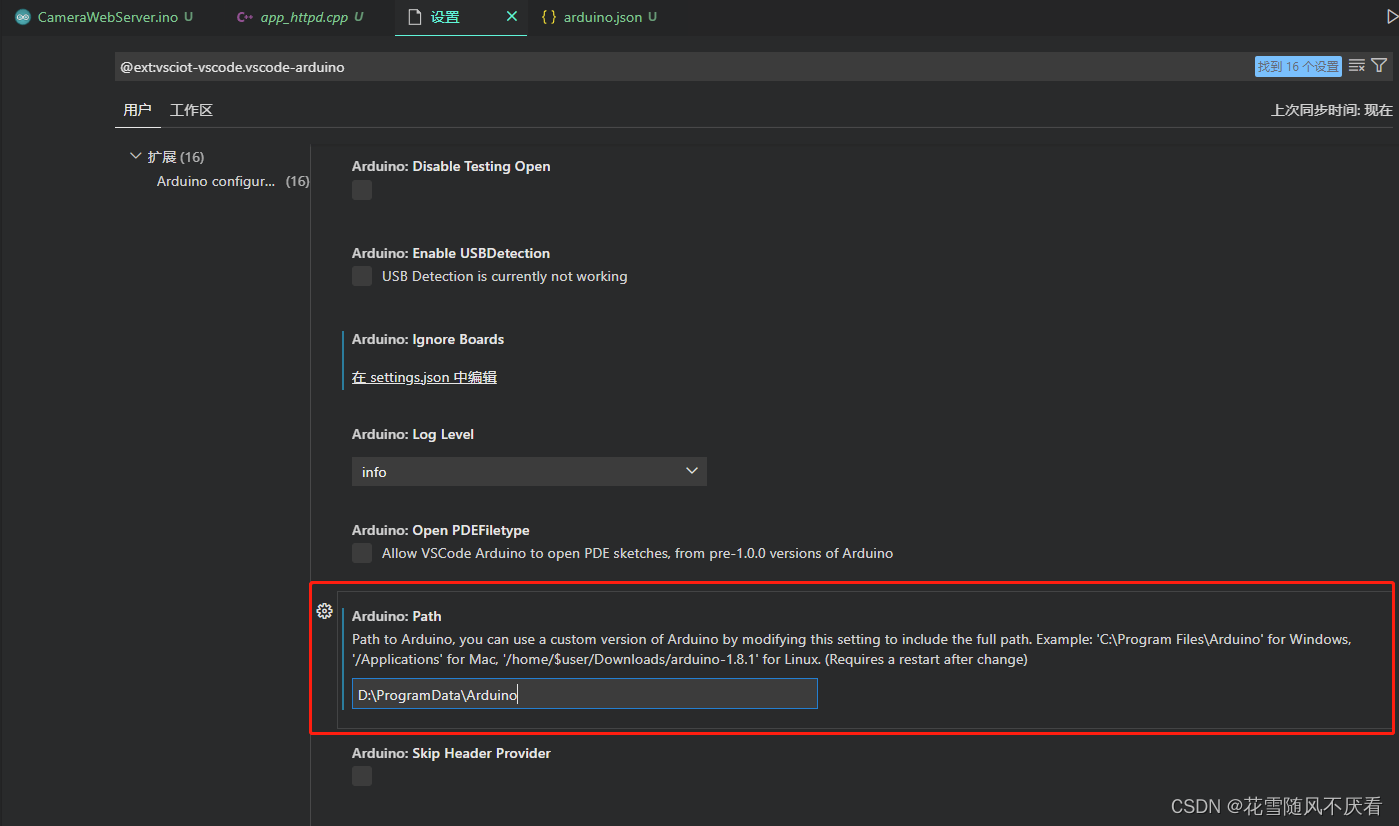Click the Arduino: Disable Testing Open heading
Image resolution: width=1399 pixels, height=826 pixels.
[x=451, y=166]
